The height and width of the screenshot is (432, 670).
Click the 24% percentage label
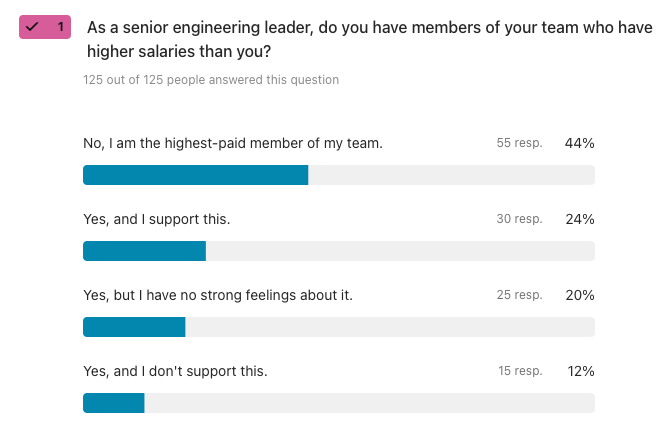click(580, 219)
